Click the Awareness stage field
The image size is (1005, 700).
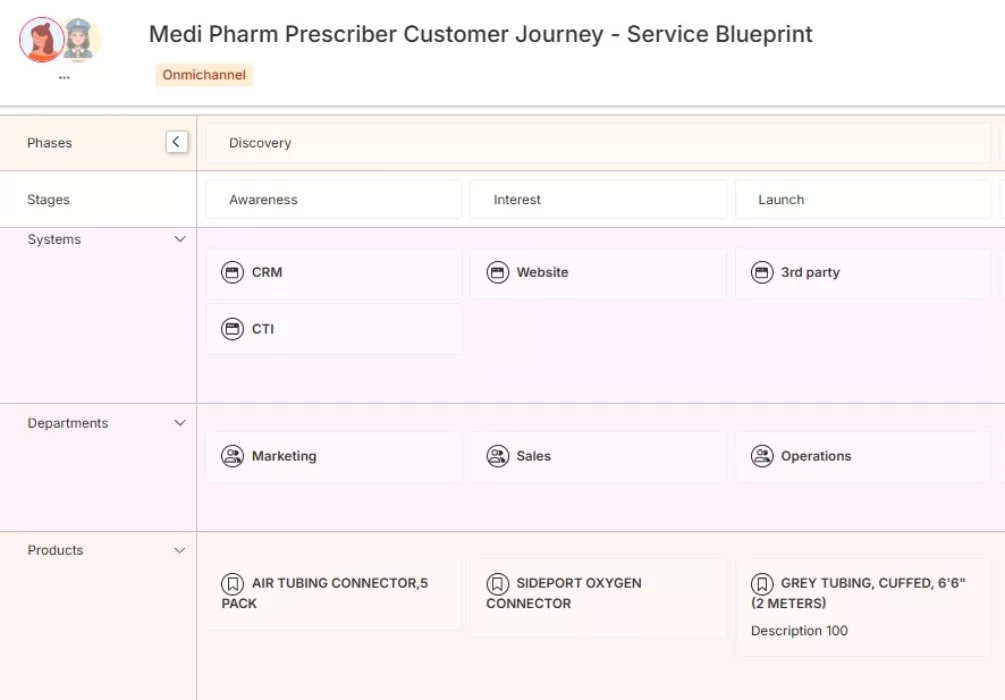click(x=334, y=199)
